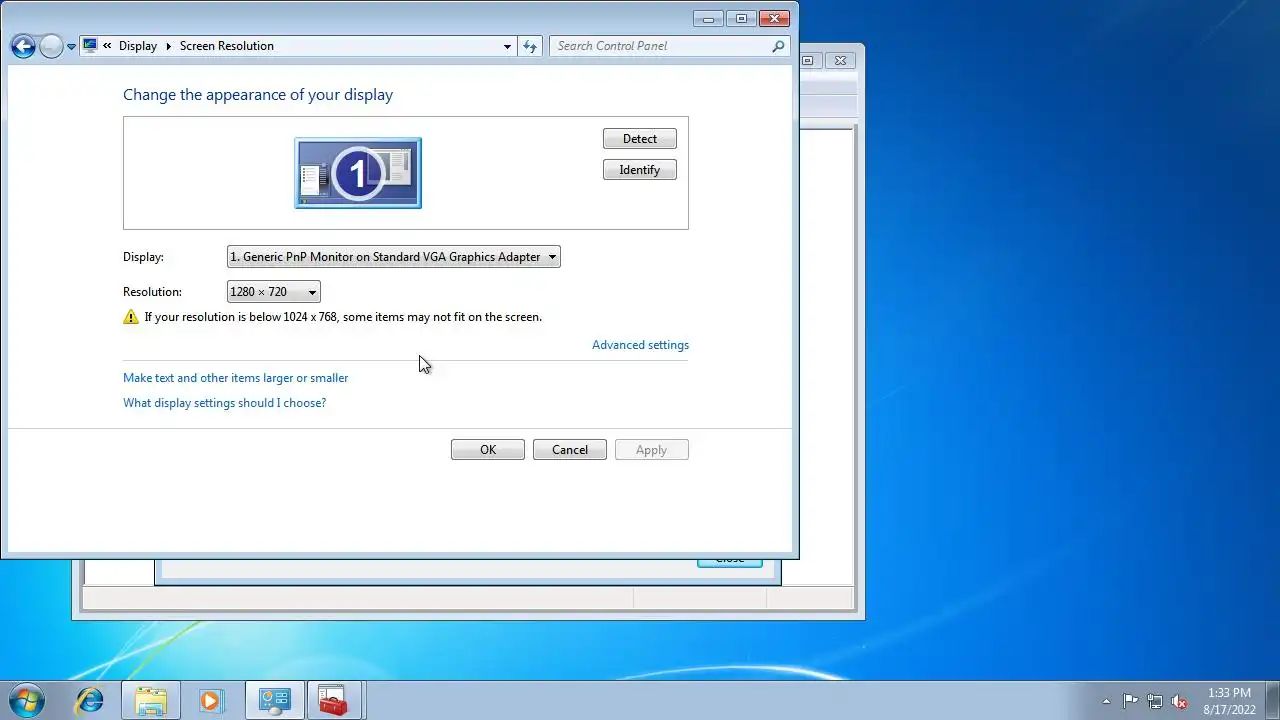Open Make text and other items larger link
This screenshot has width=1280, height=720.
coord(236,378)
